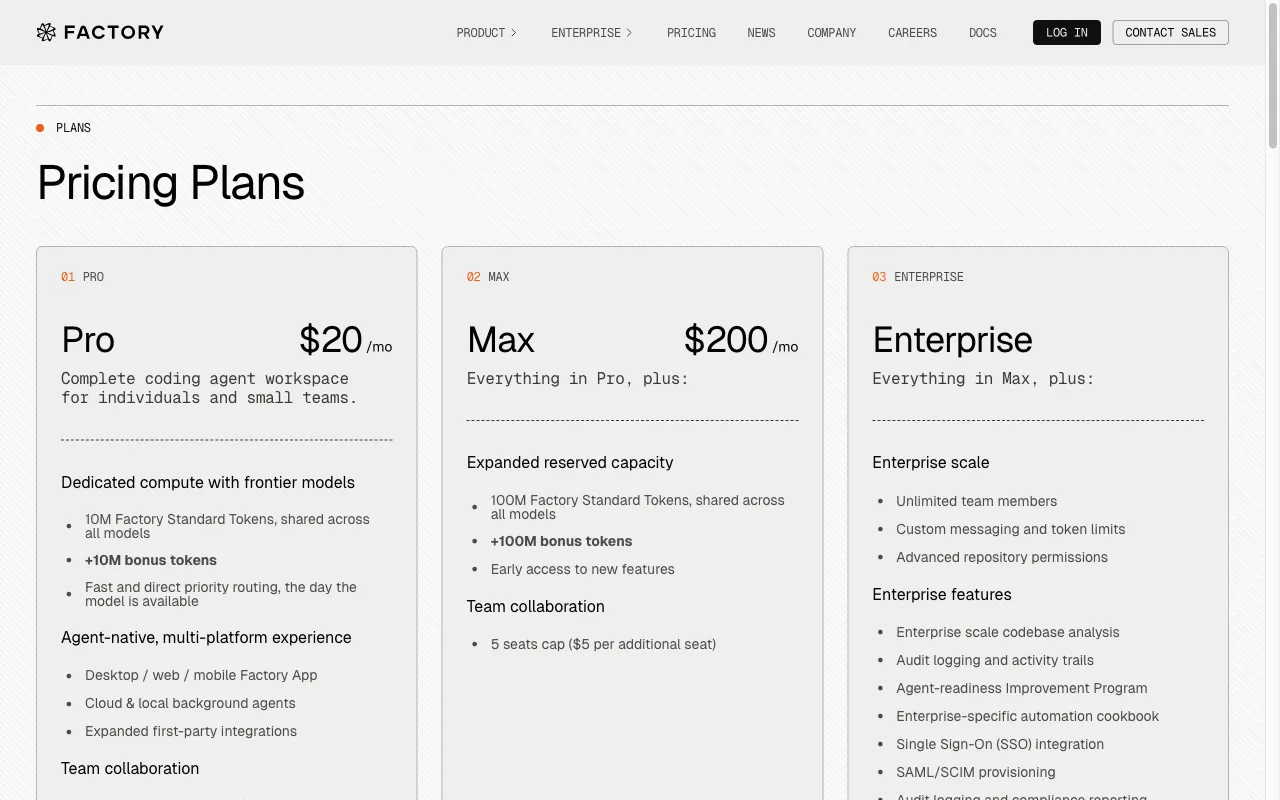Click Pro card 'Team collaboration' heading
The height and width of the screenshot is (800, 1280).
[x=130, y=769]
